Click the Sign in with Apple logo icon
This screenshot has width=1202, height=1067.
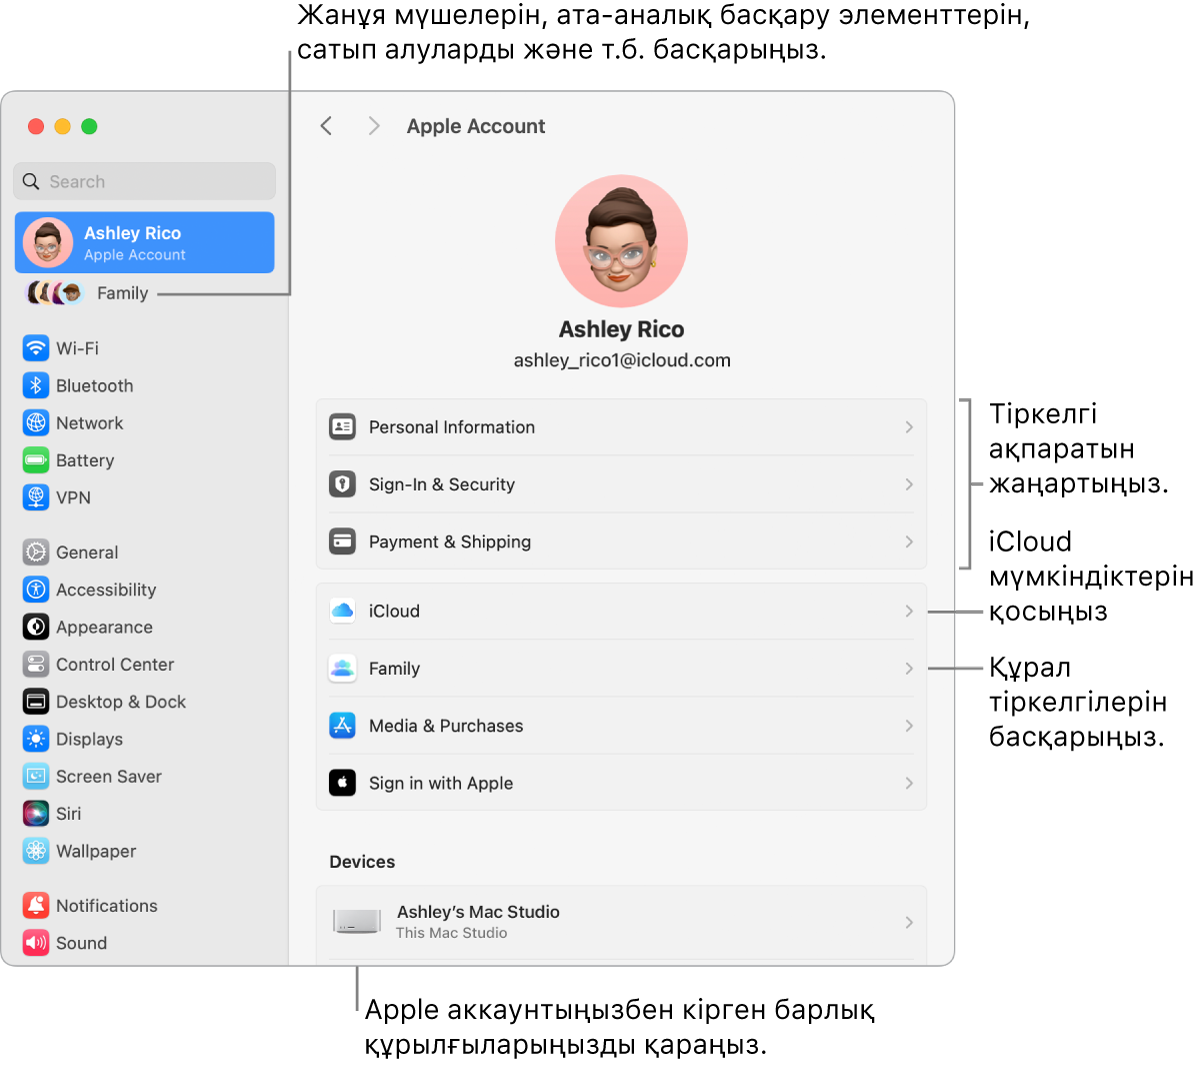342,783
